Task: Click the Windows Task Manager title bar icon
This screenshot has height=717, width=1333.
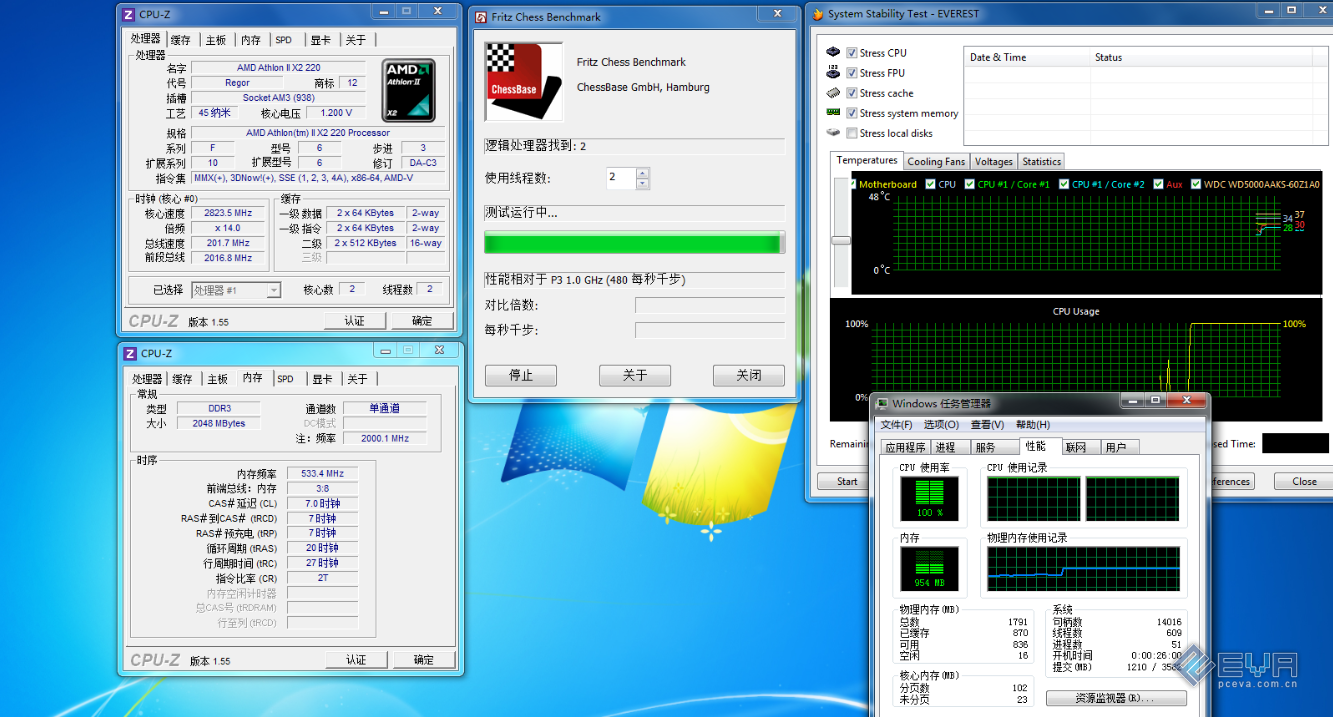Action: (x=882, y=404)
